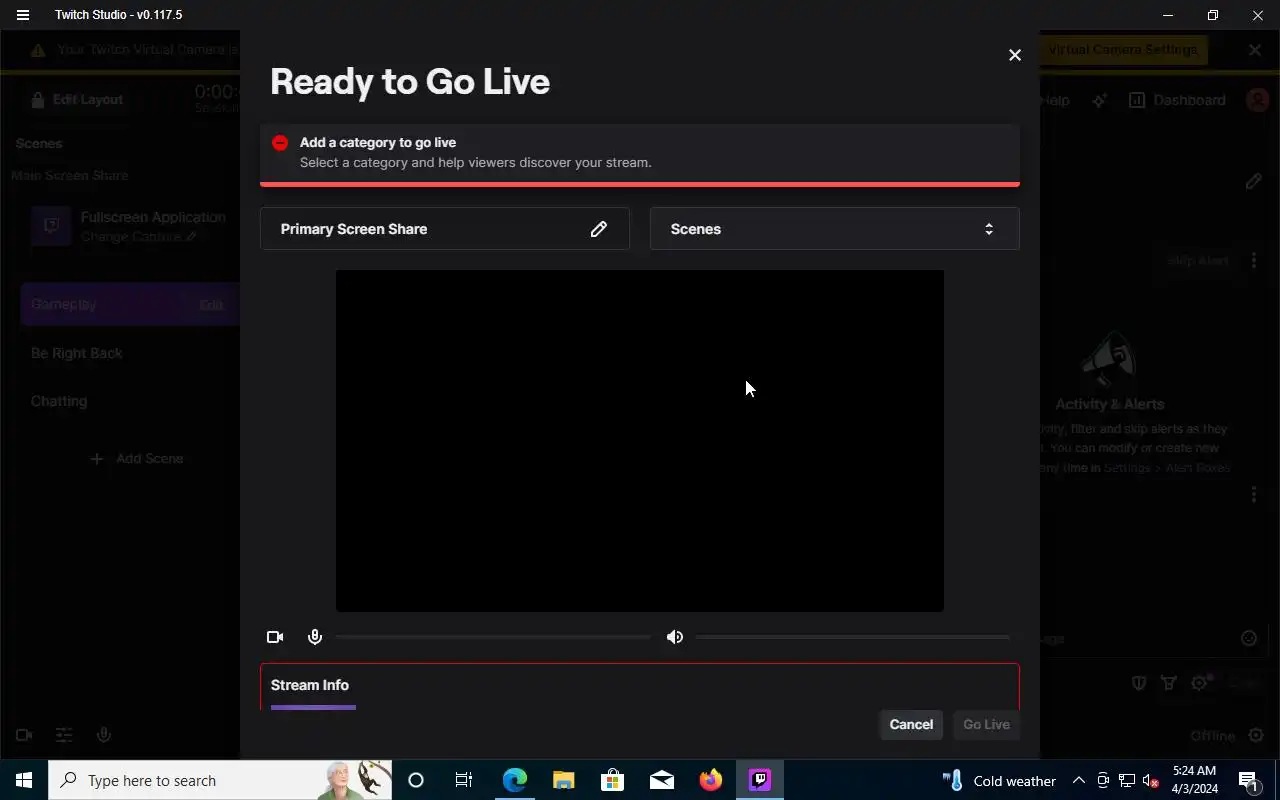Open Microsoft Store from the taskbar
Image resolution: width=1280 pixels, height=800 pixels.
(612, 781)
